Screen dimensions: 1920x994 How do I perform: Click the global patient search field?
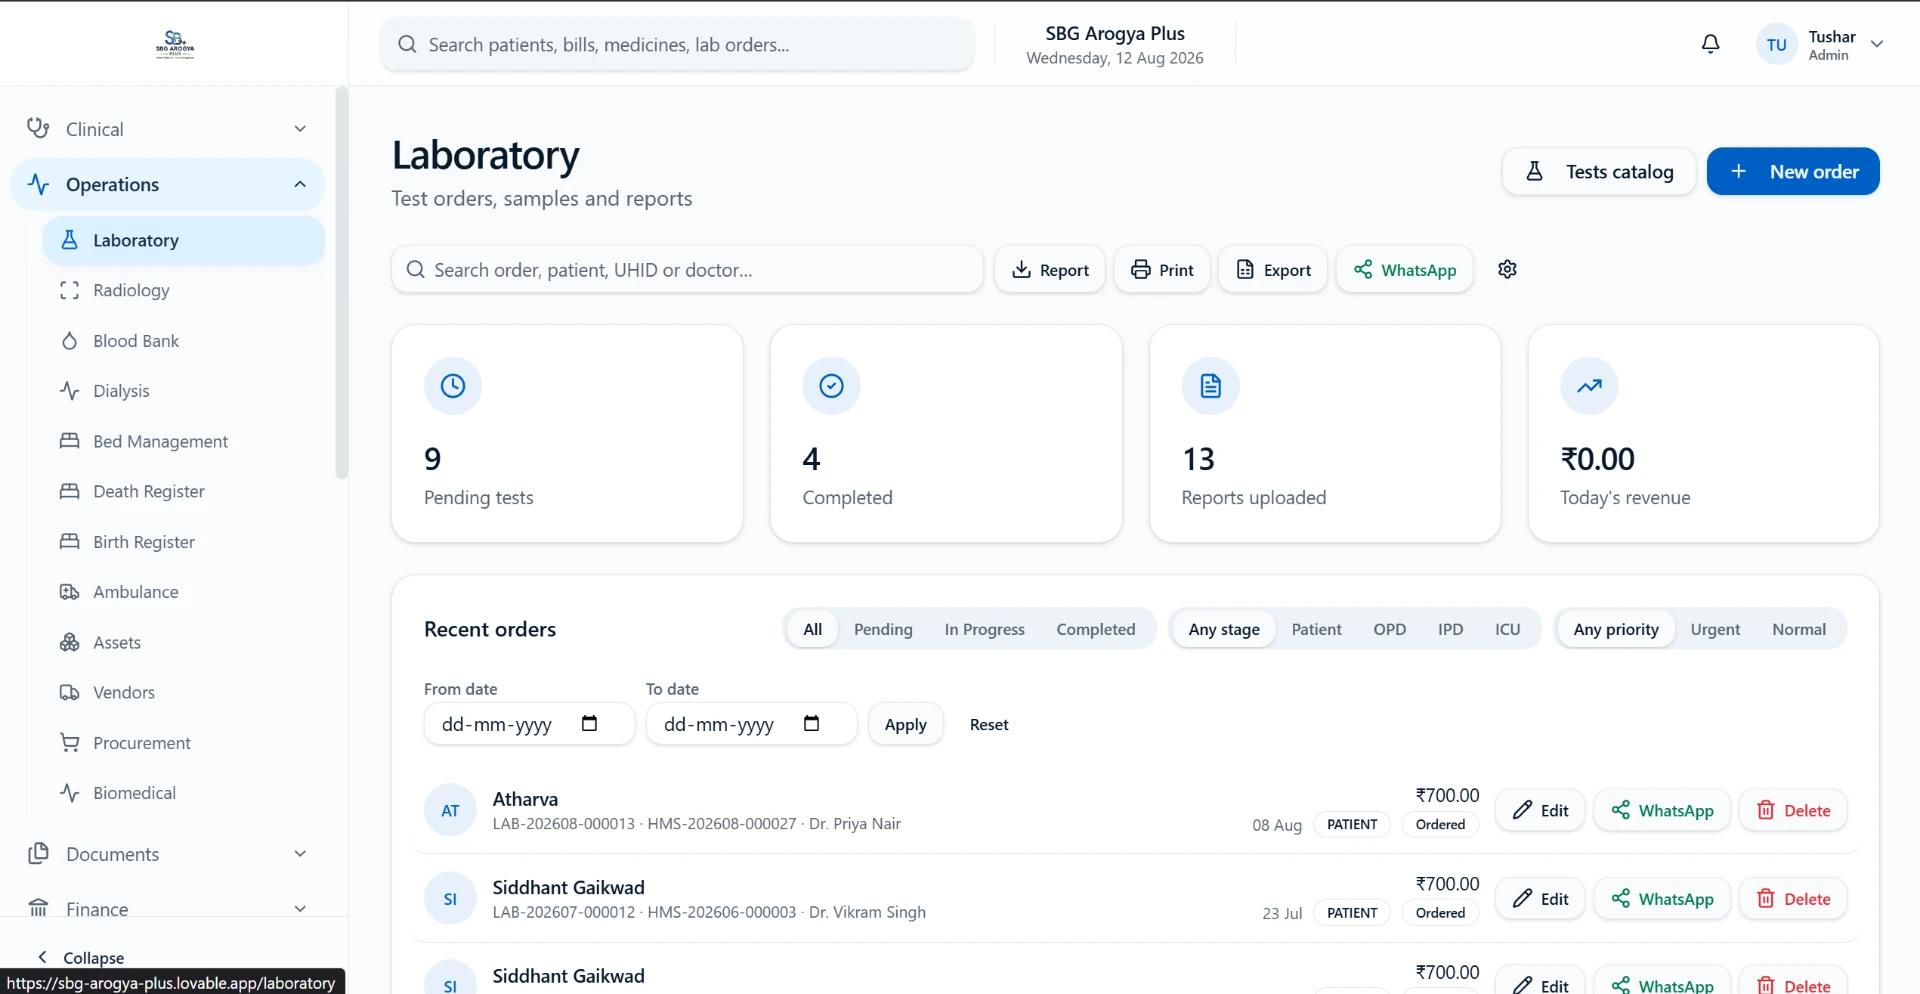(x=677, y=44)
